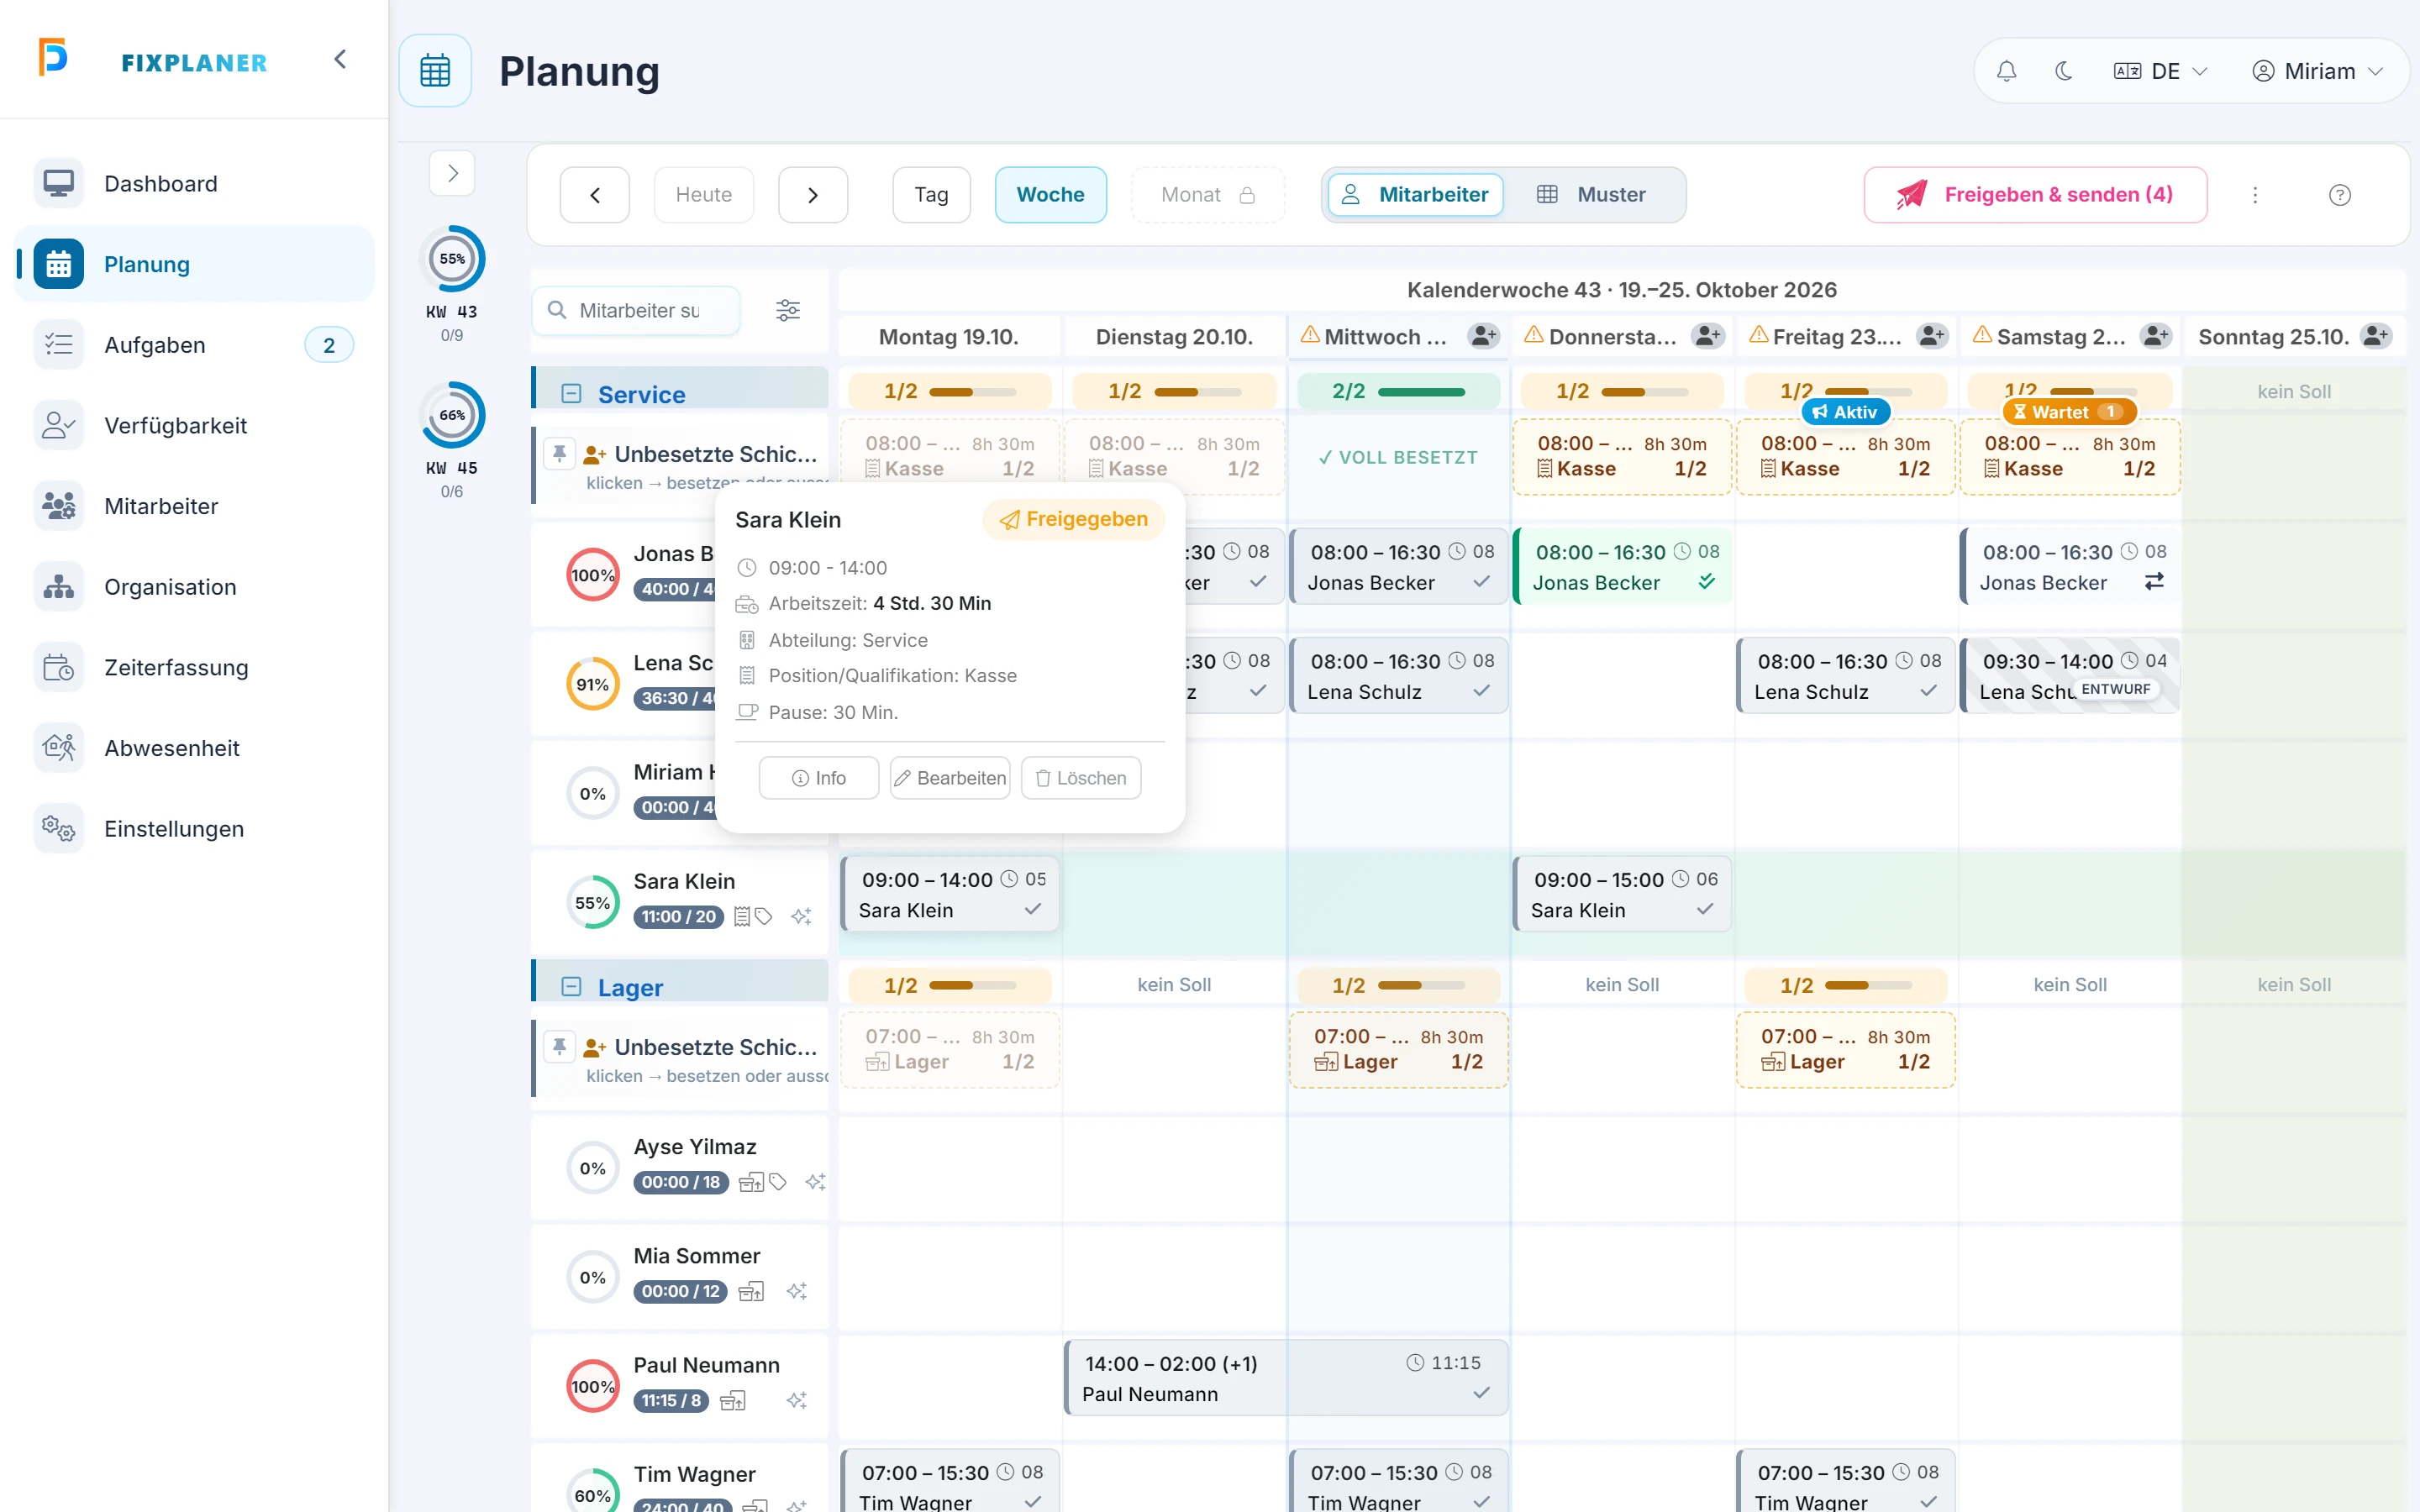Go to the previous week
The width and height of the screenshot is (2420, 1512).
click(x=594, y=195)
